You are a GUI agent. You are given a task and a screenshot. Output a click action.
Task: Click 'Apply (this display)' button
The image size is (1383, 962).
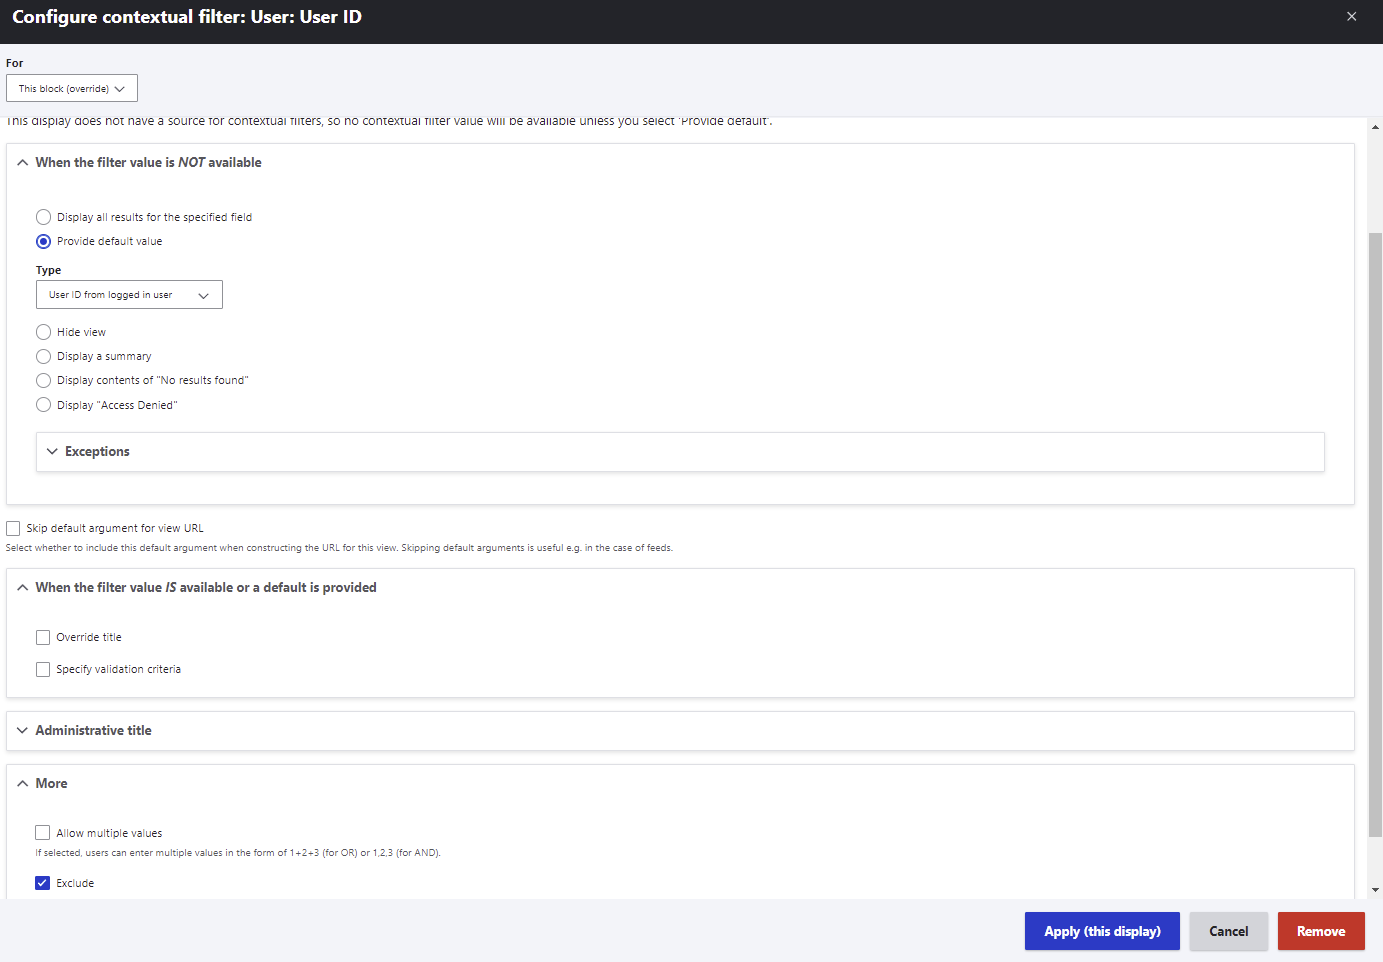(x=1102, y=931)
